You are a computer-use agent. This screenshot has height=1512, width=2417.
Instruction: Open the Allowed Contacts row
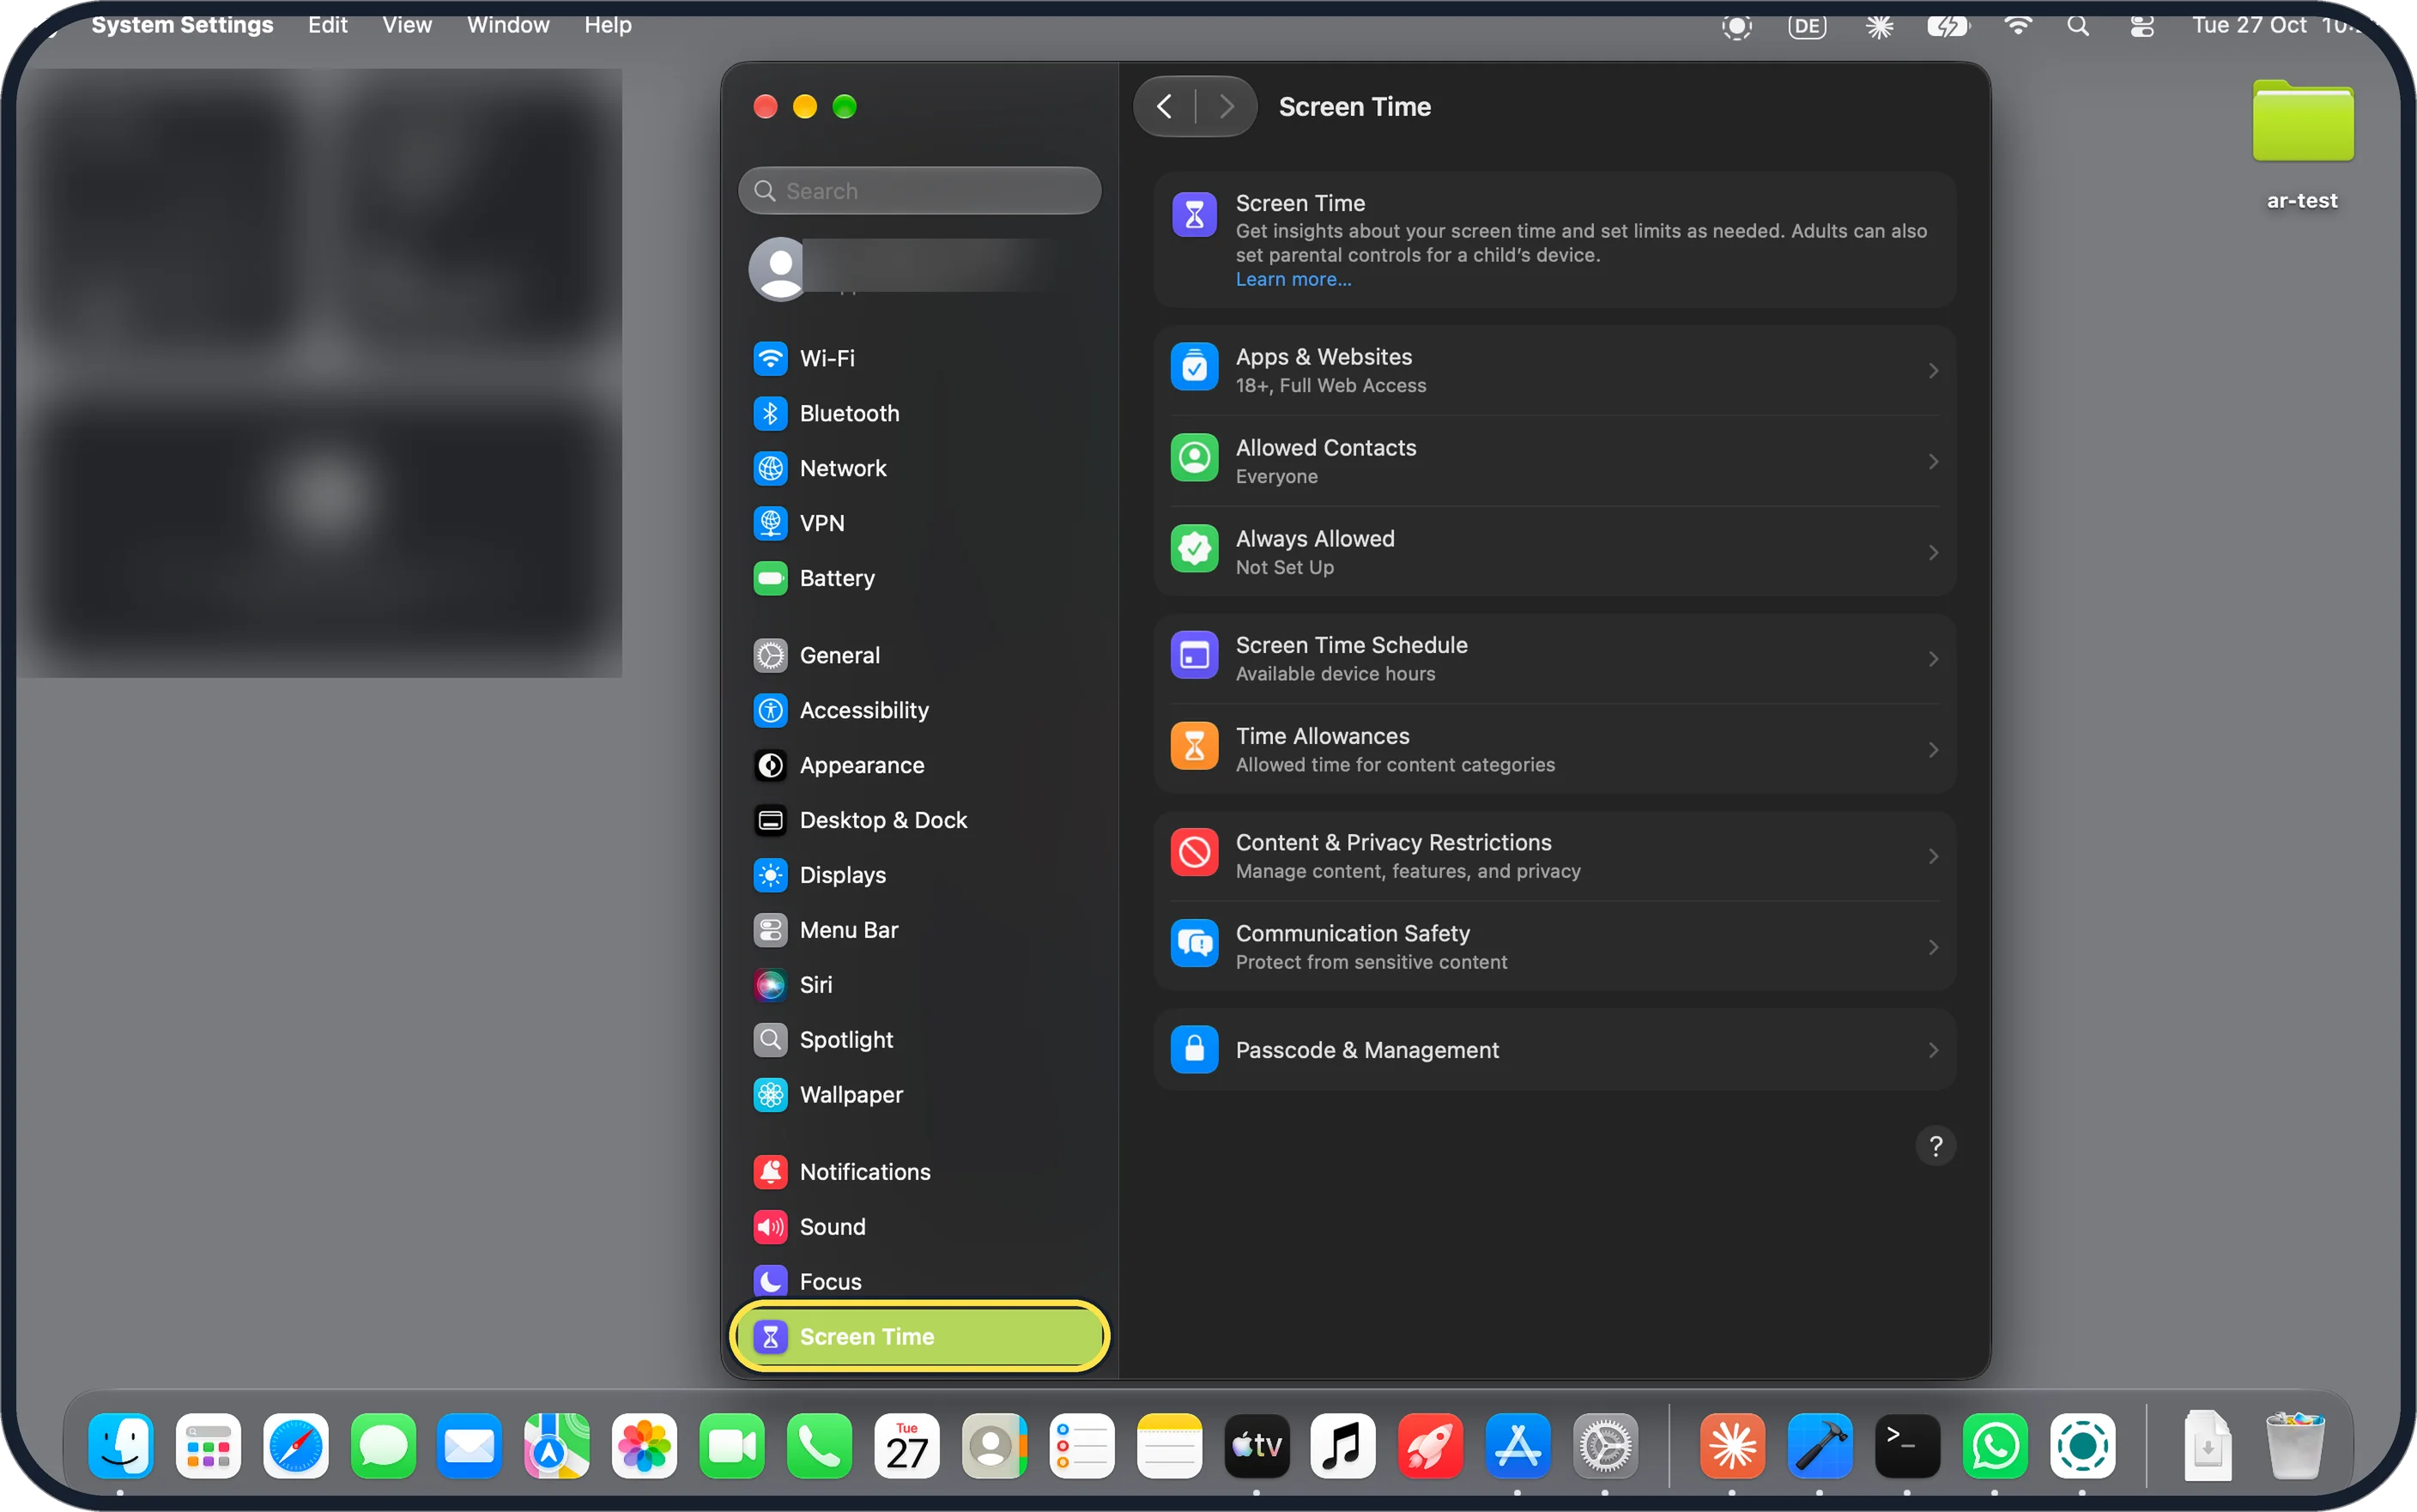tap(1554, 461)
